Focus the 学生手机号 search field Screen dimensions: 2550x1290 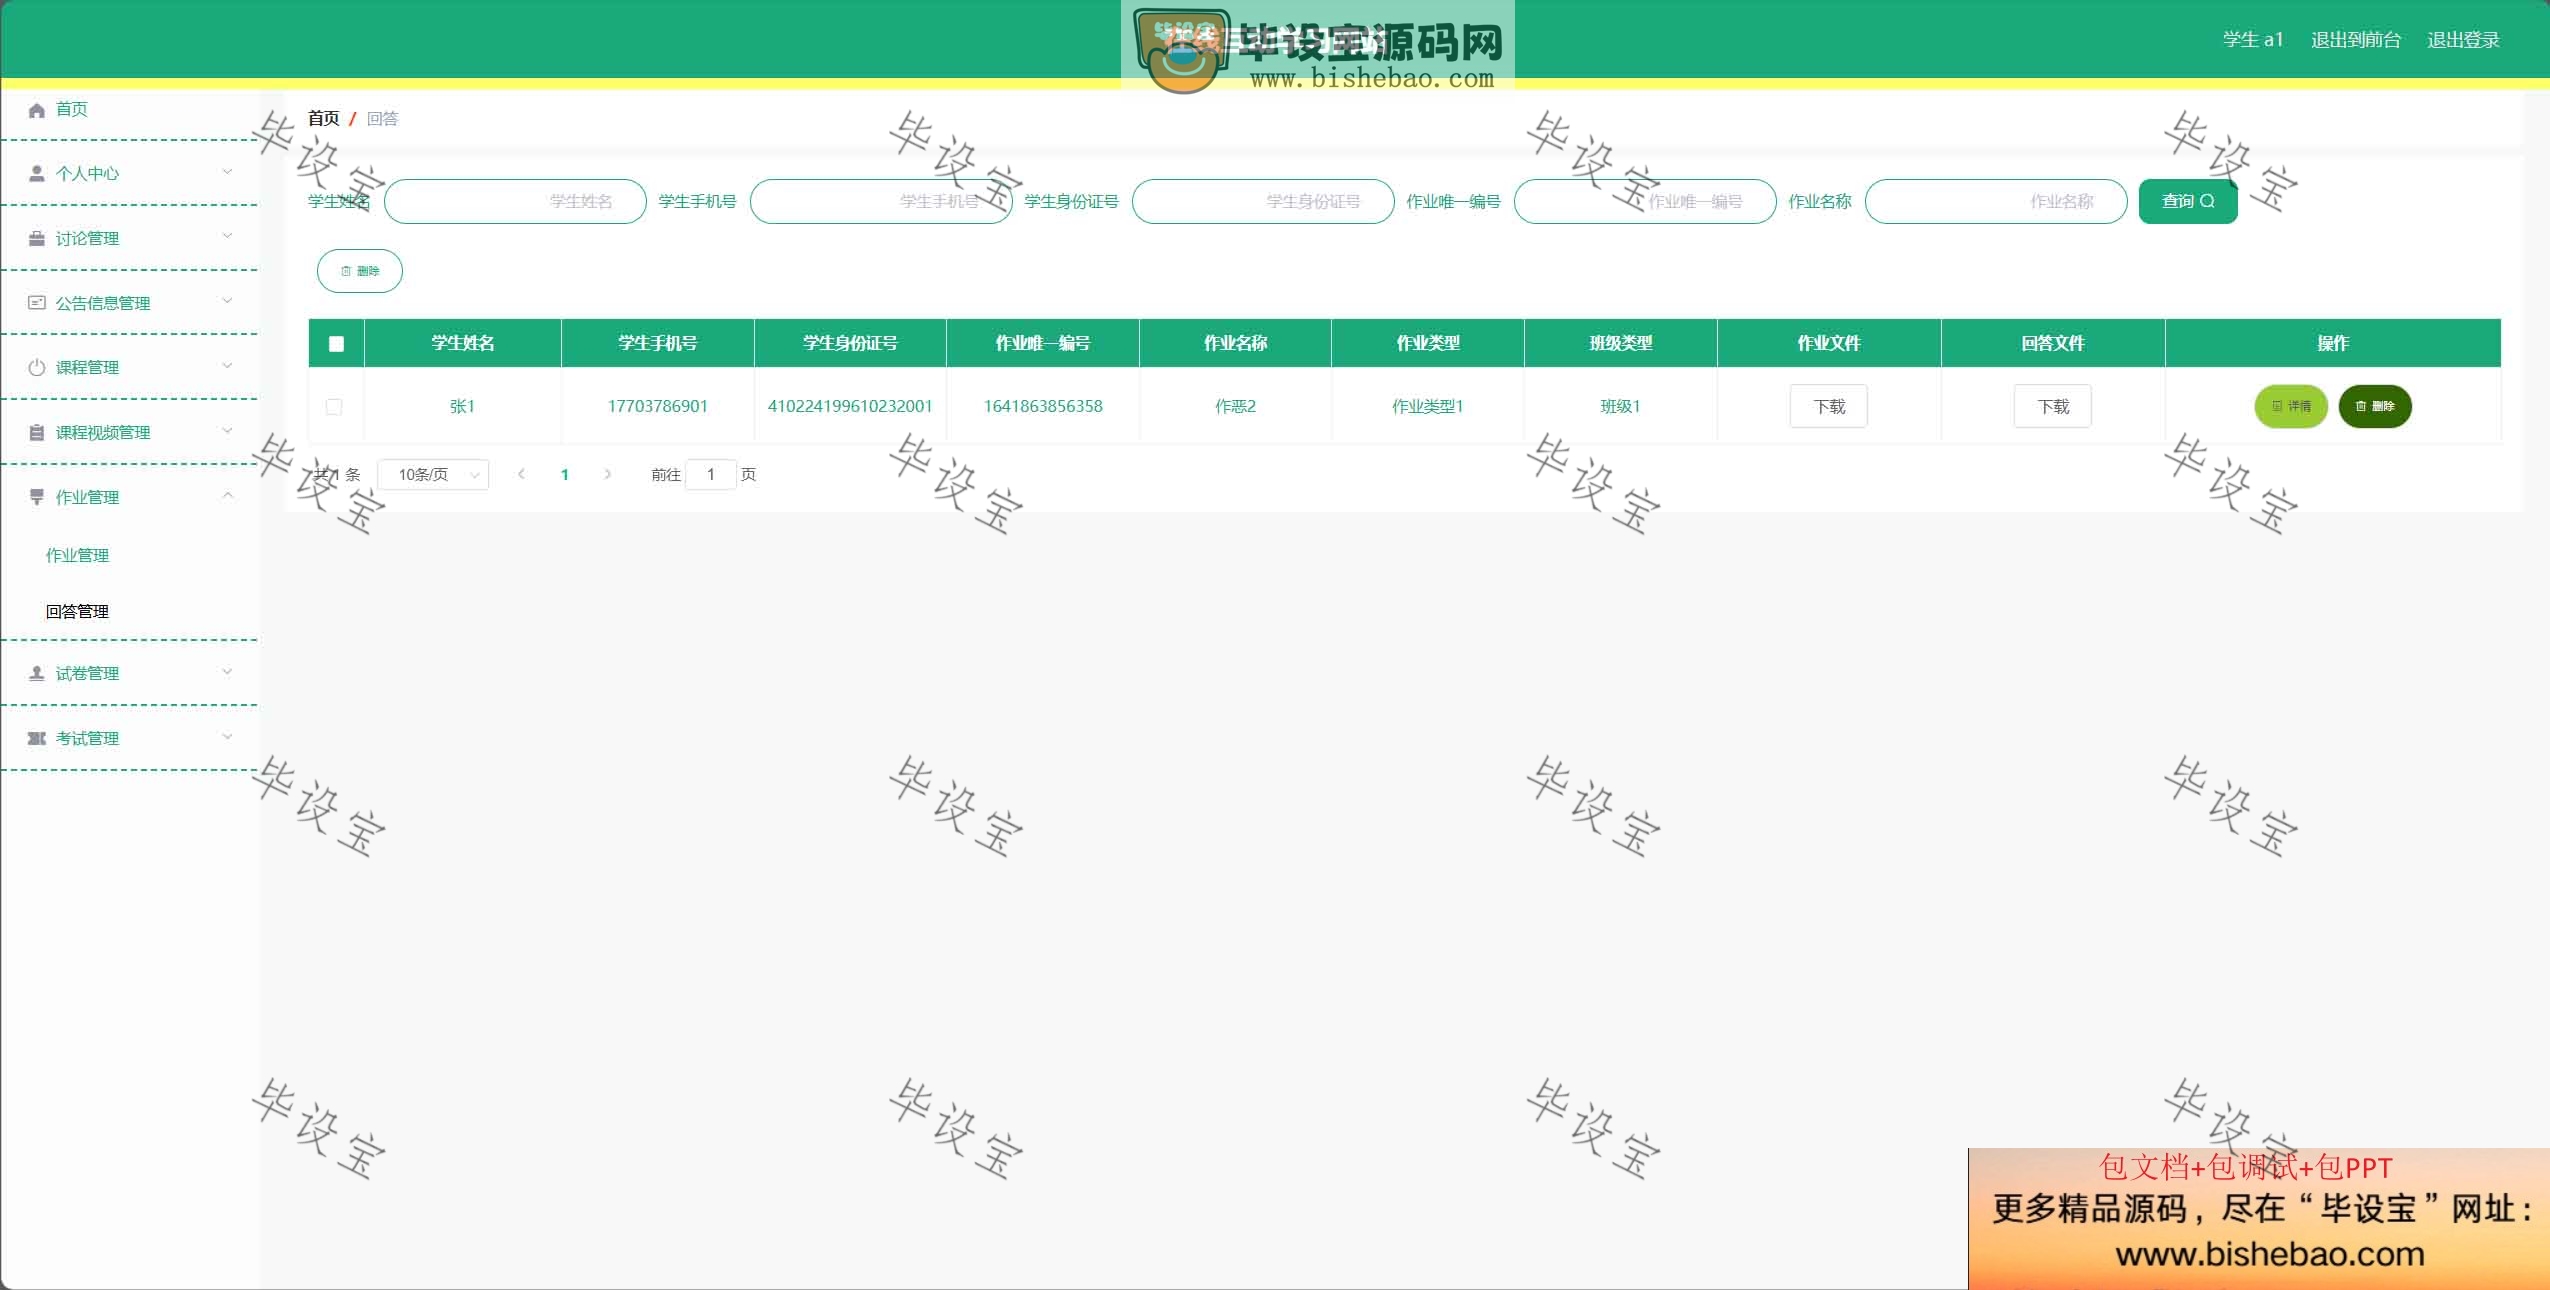(881, 201)
